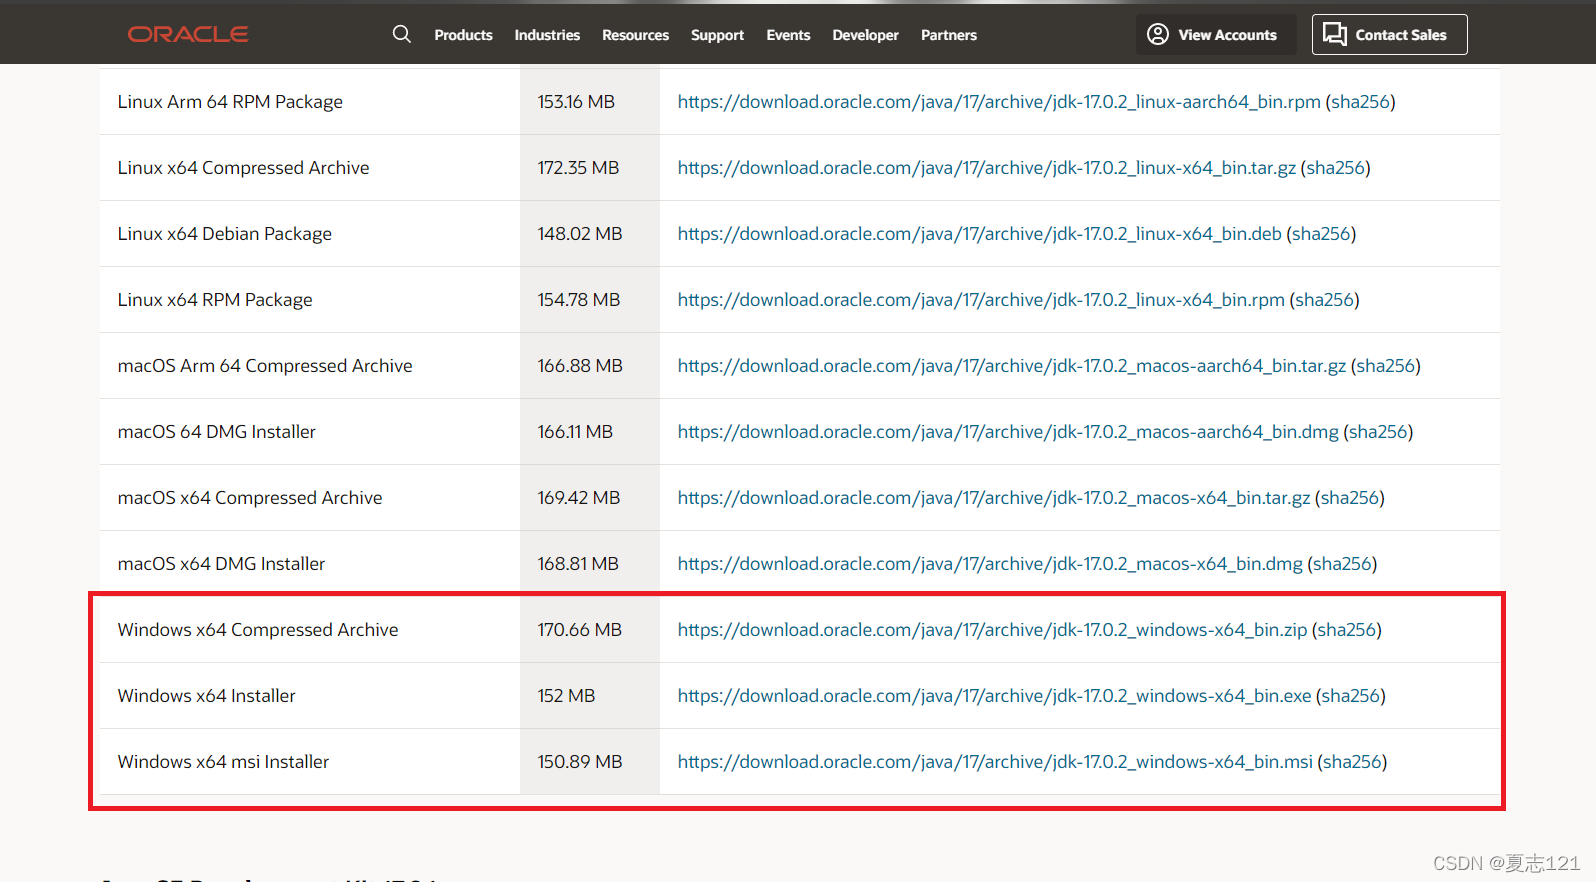Open the Events menu
This screenshot has width=1596, height=882.
(x=788, y=35)
